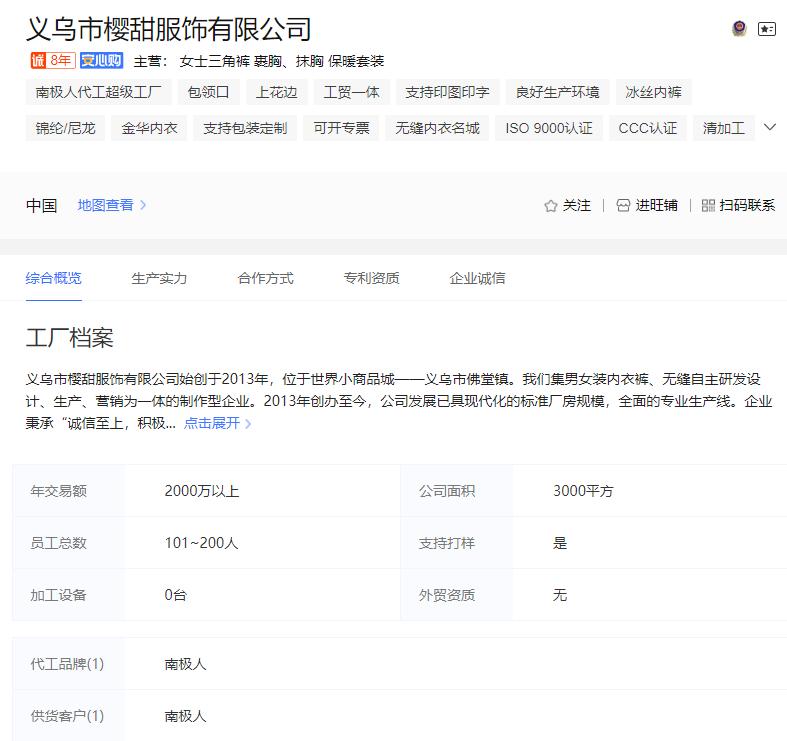Click the 冰丝内裤 tag
Screen dimensions: 787x741
click(653, 92)
